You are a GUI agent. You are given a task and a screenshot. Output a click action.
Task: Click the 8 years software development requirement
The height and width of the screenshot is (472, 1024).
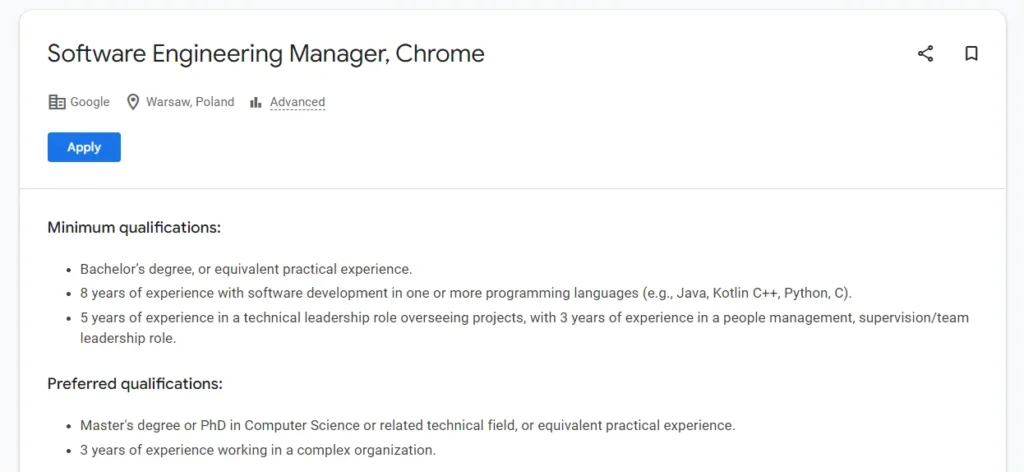466,294
